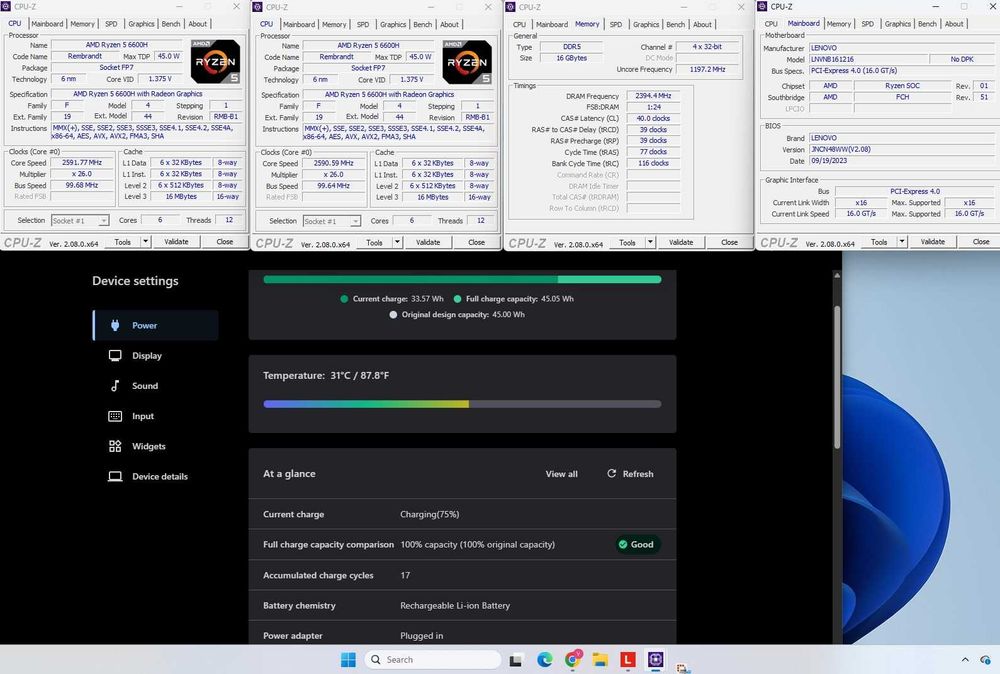Open Task View from the taskbar
Viewport: 1000px width, 674px height.
tap(516, 660)
